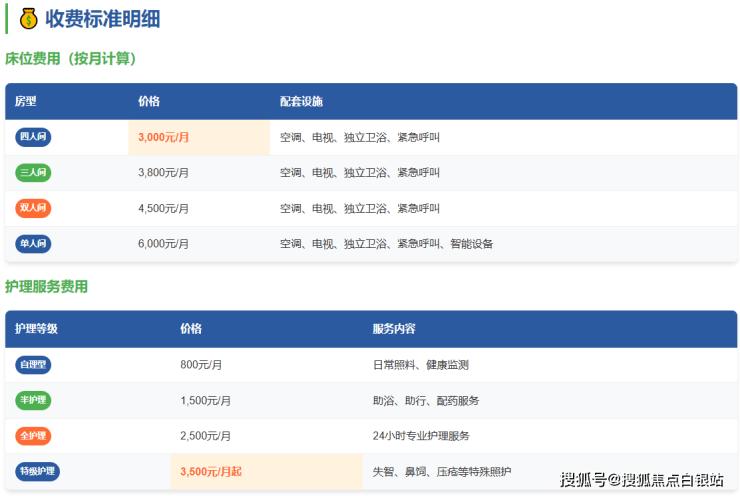Screen dimensions: 740x496
Task: Click the 自理型 nursing level badge
Action: (33, 365)
